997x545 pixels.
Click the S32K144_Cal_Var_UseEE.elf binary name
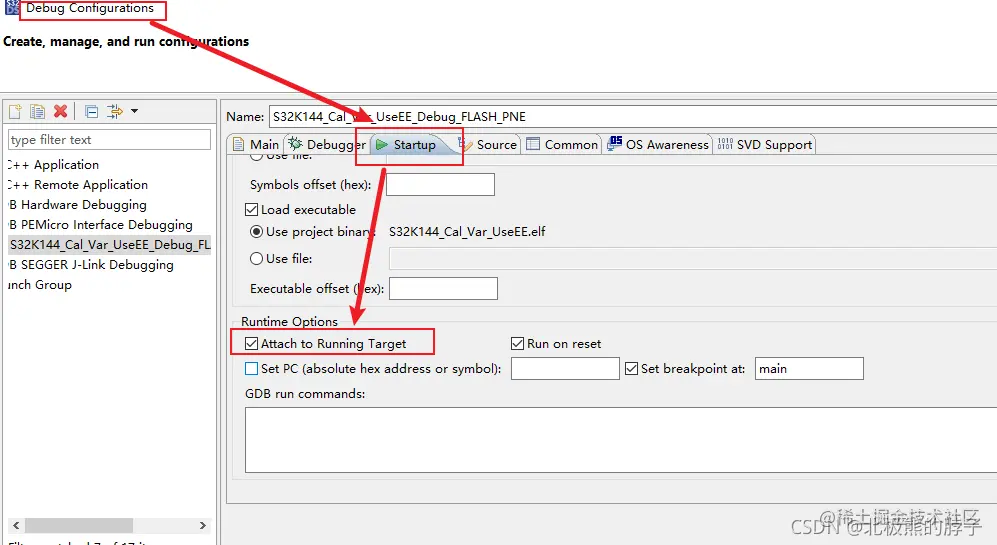point(467,232)
